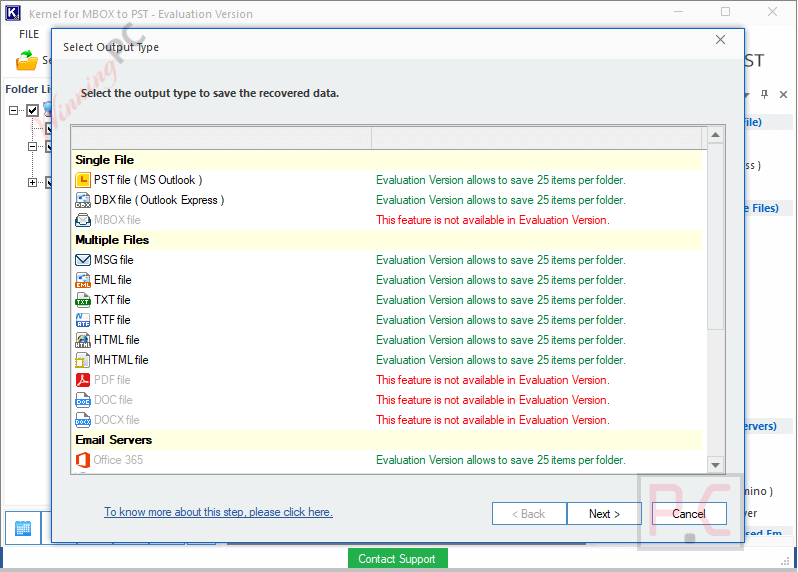This screenshot has height=572, width=798.
Task: Click the vertical scrollbar thumb in output list
Action: tap(715, 237)
